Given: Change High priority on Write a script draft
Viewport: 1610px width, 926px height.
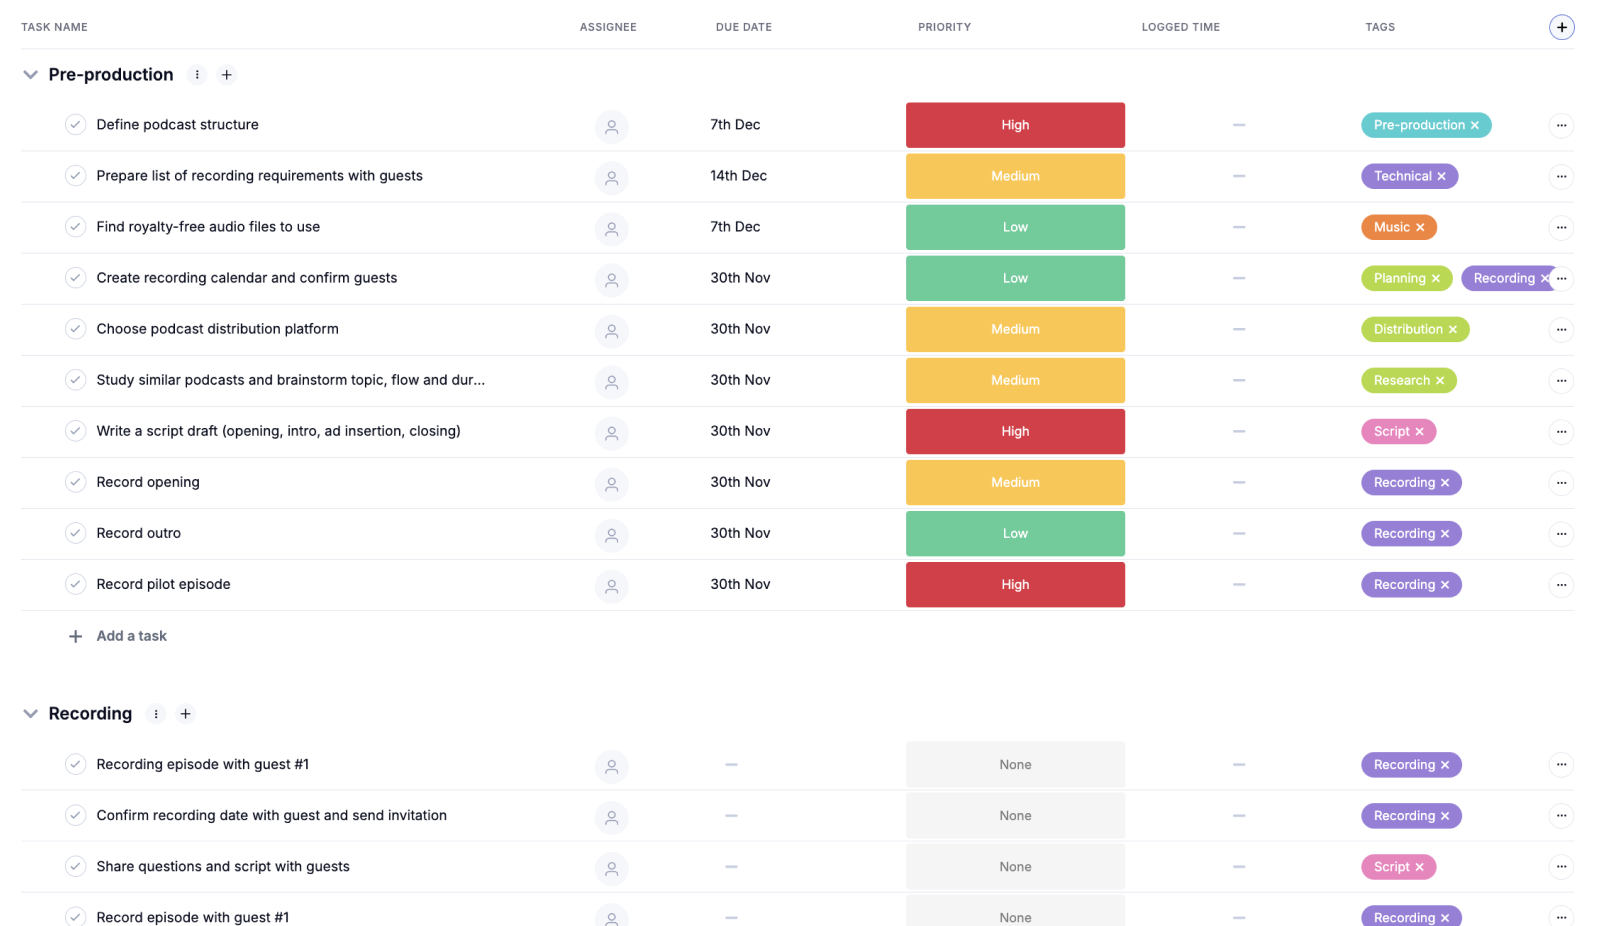Looking at the screenshot, I should [1015, 432].
